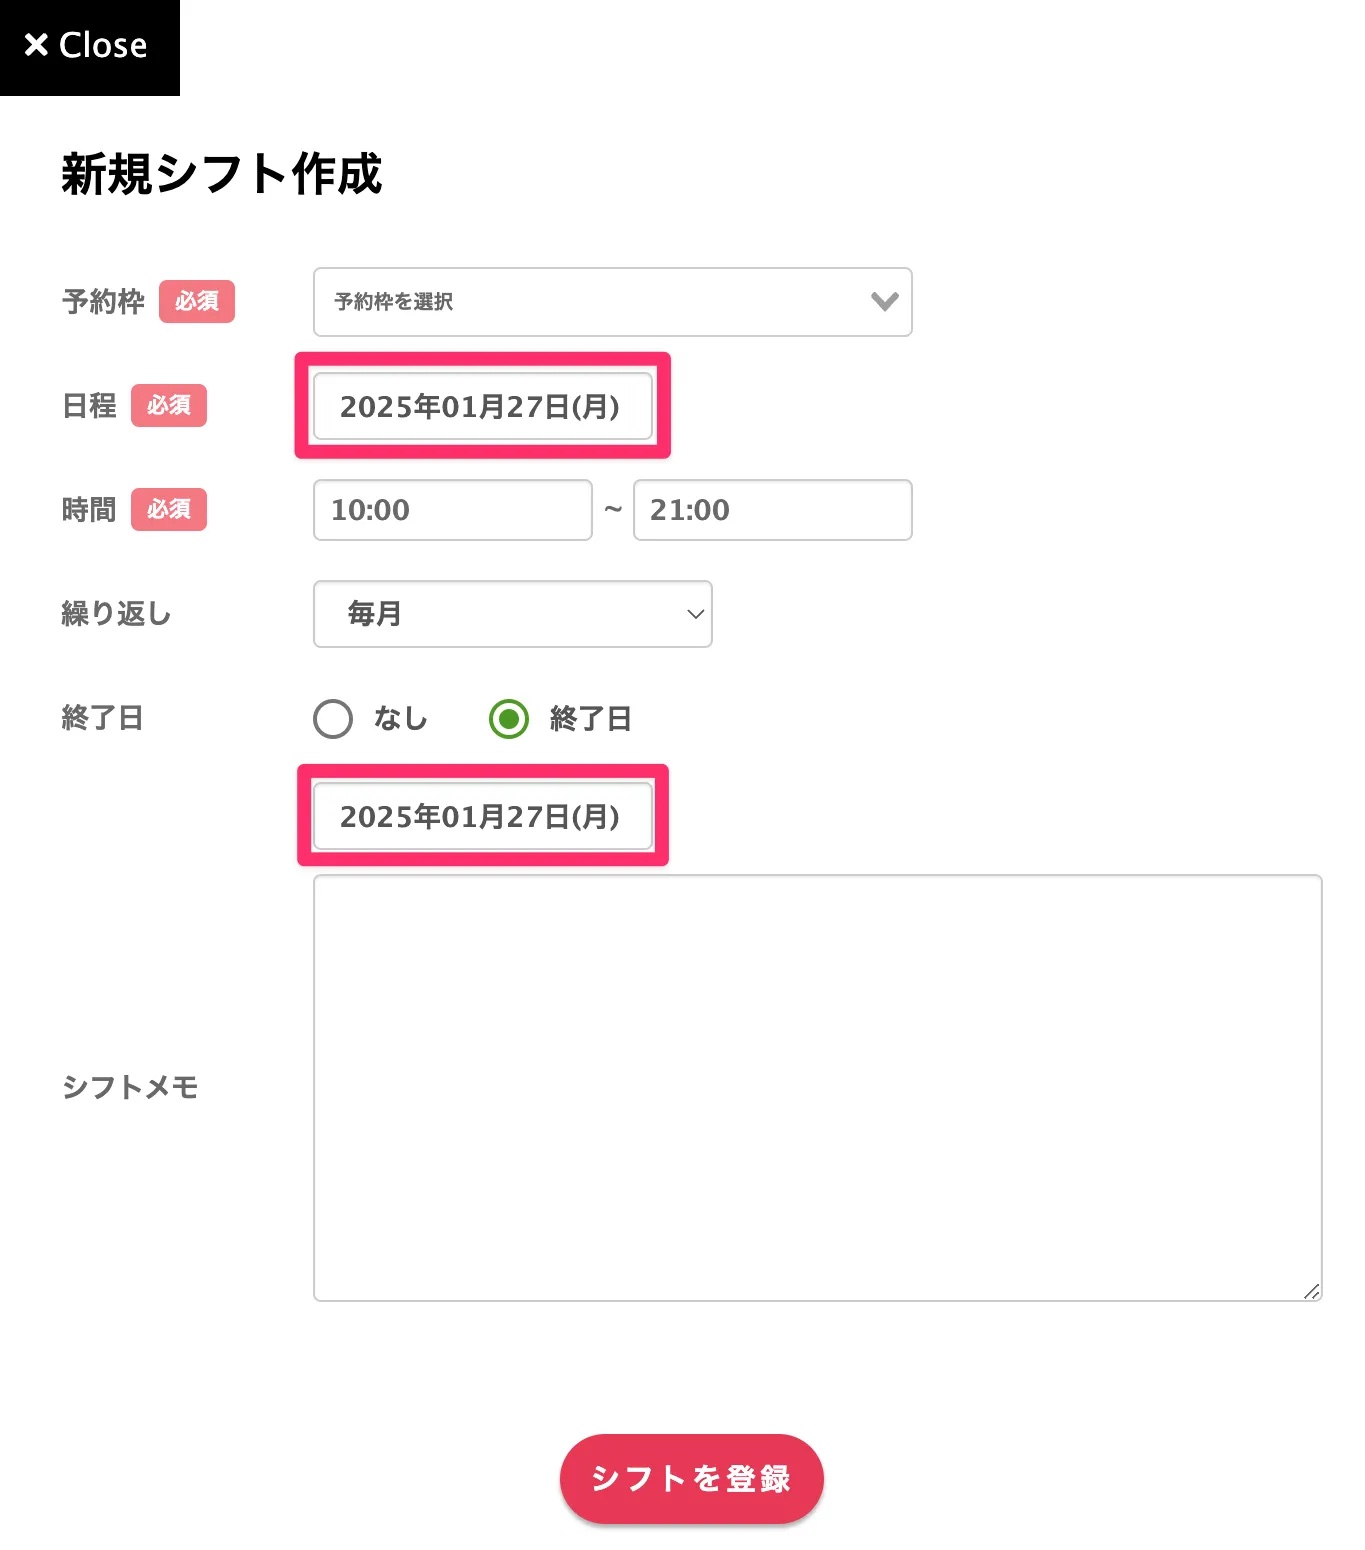This screenshot has height=1550, width=1365.
Task: Open the 繰り返し frequency dropdown
Action: [x=512, y=614]
